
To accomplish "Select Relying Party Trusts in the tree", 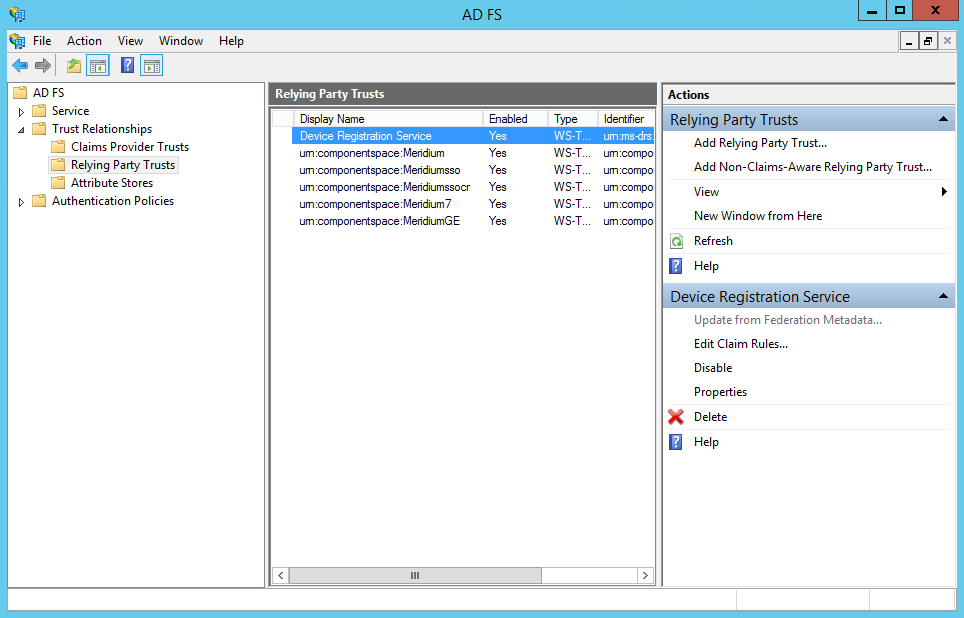I will [x=122, y=165].
